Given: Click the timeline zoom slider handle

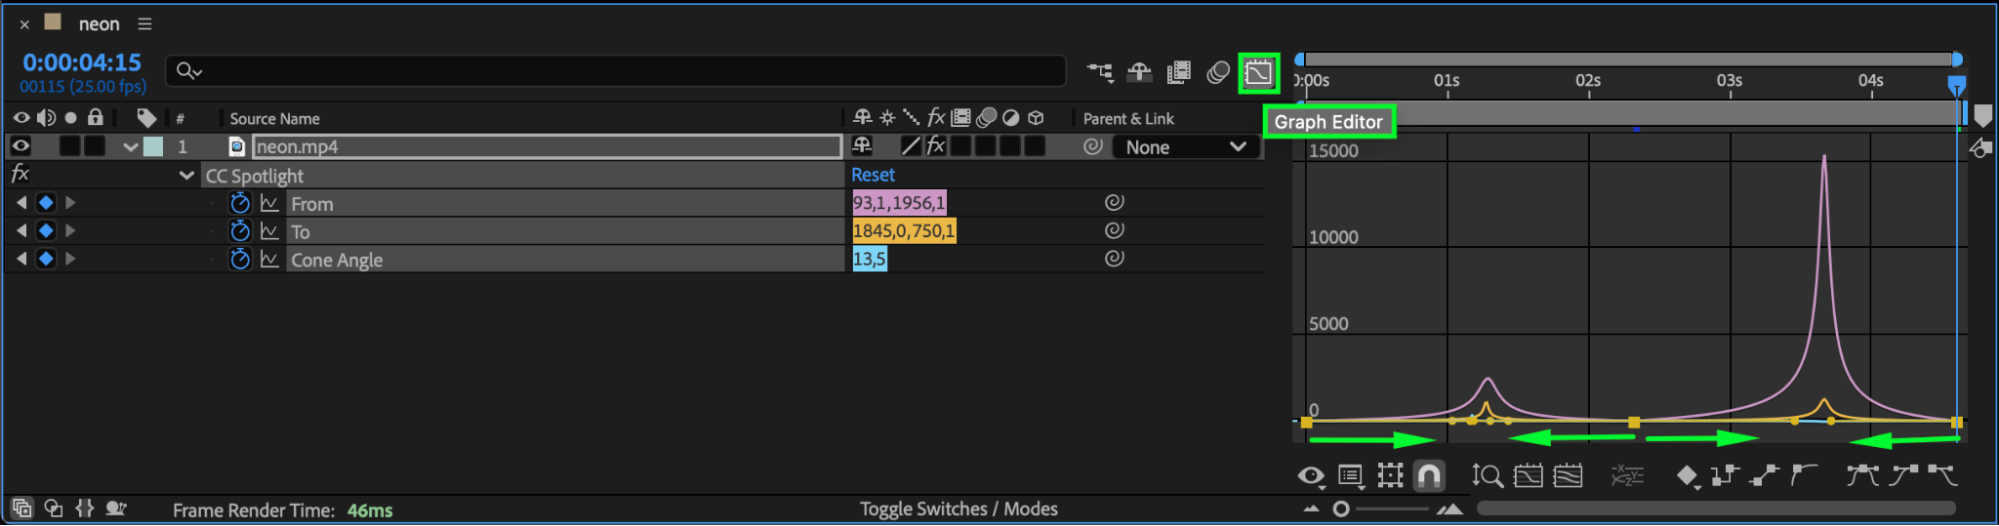Looking at the screenshot, I should tap(1341, 509).
